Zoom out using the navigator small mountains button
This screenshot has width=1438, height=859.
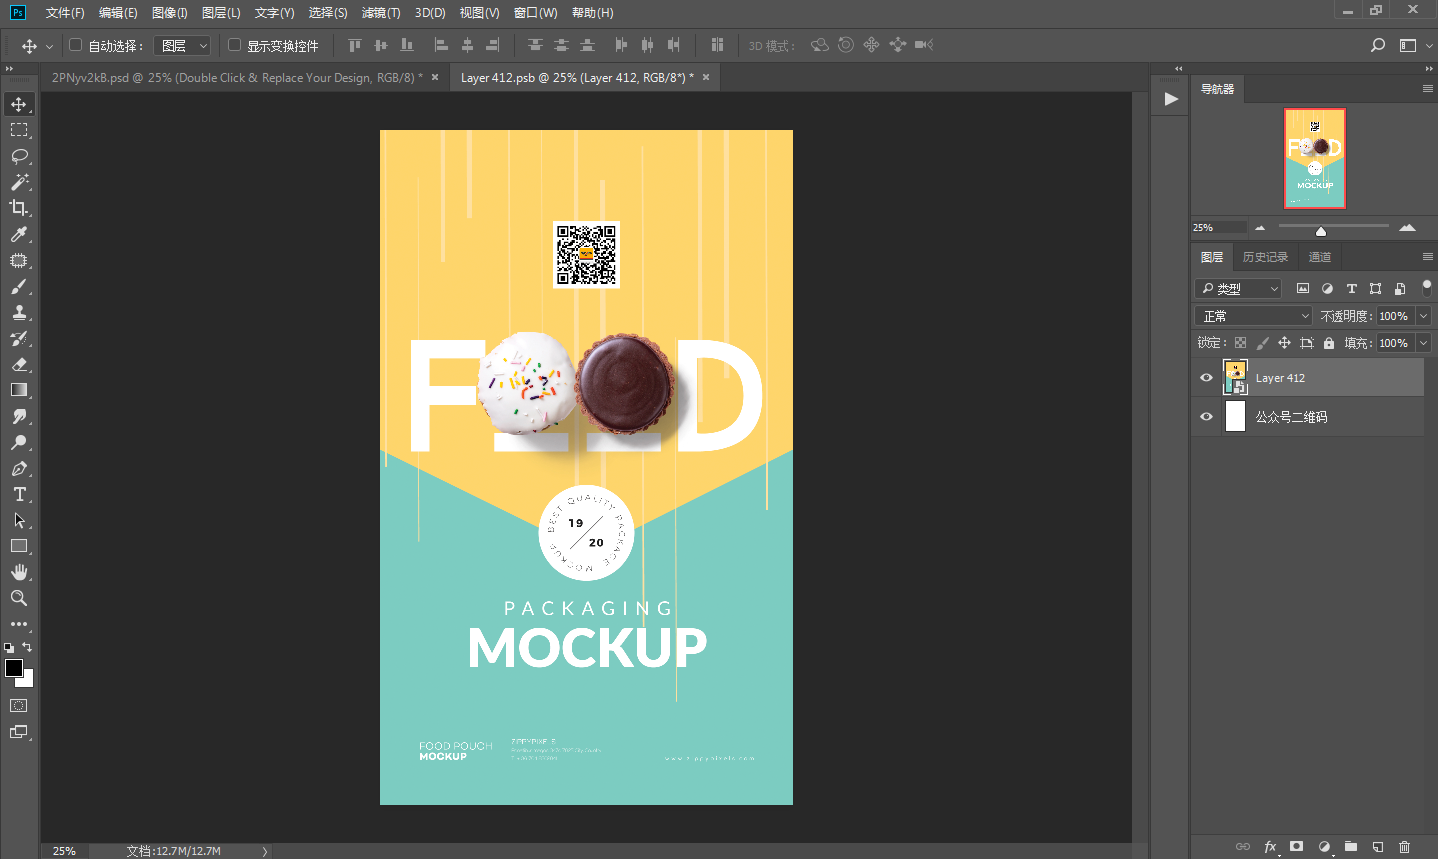(1260, 228)
